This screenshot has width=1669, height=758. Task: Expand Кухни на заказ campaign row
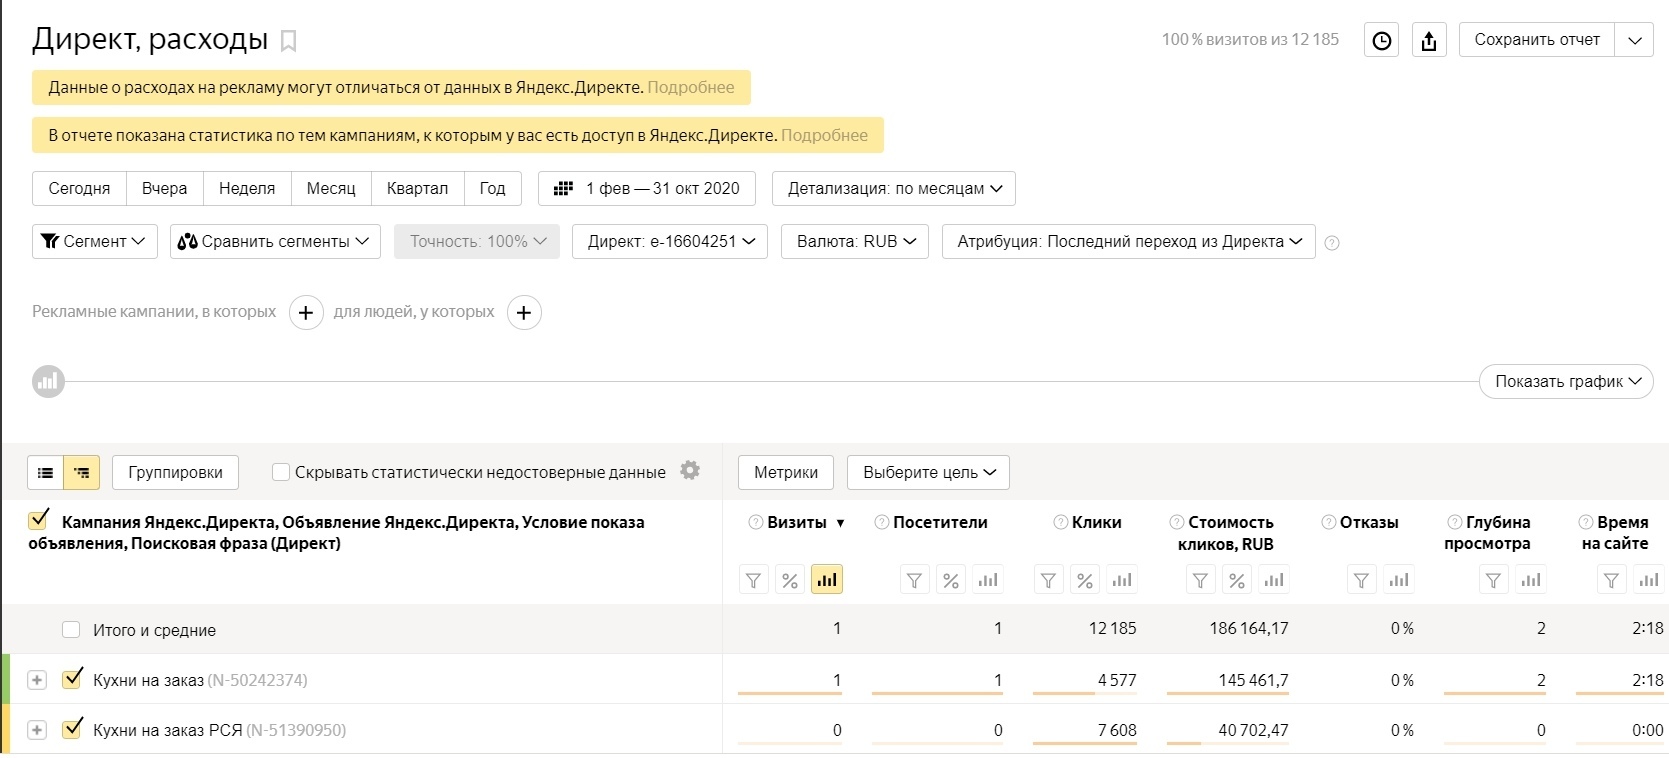click(x=37, y=680)
